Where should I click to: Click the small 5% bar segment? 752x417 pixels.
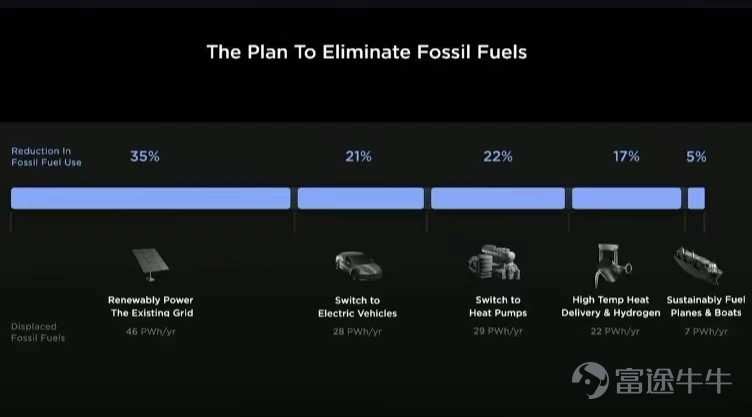696,198
